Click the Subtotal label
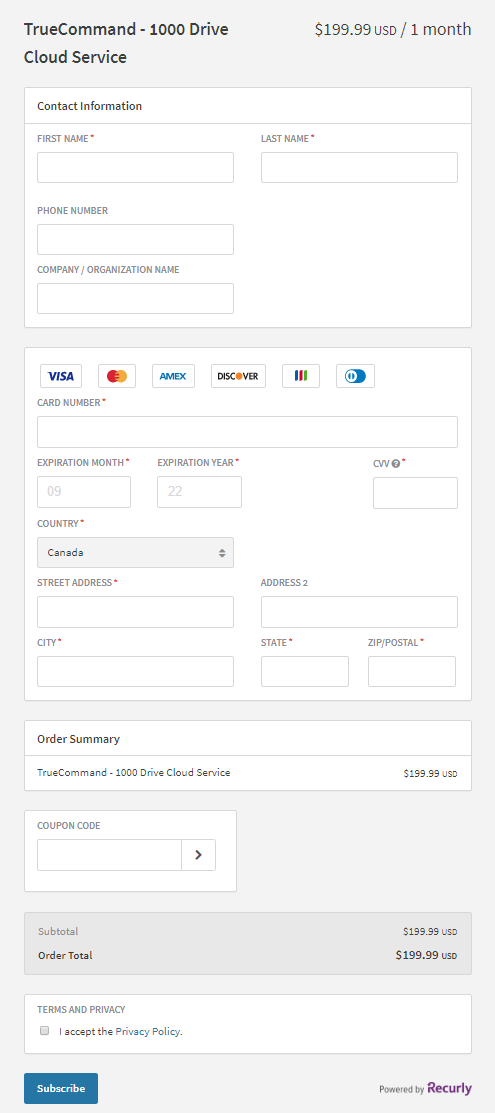The width and height of the screenshot is (495, 1113). pyautogui.click(x=58, y=931)
